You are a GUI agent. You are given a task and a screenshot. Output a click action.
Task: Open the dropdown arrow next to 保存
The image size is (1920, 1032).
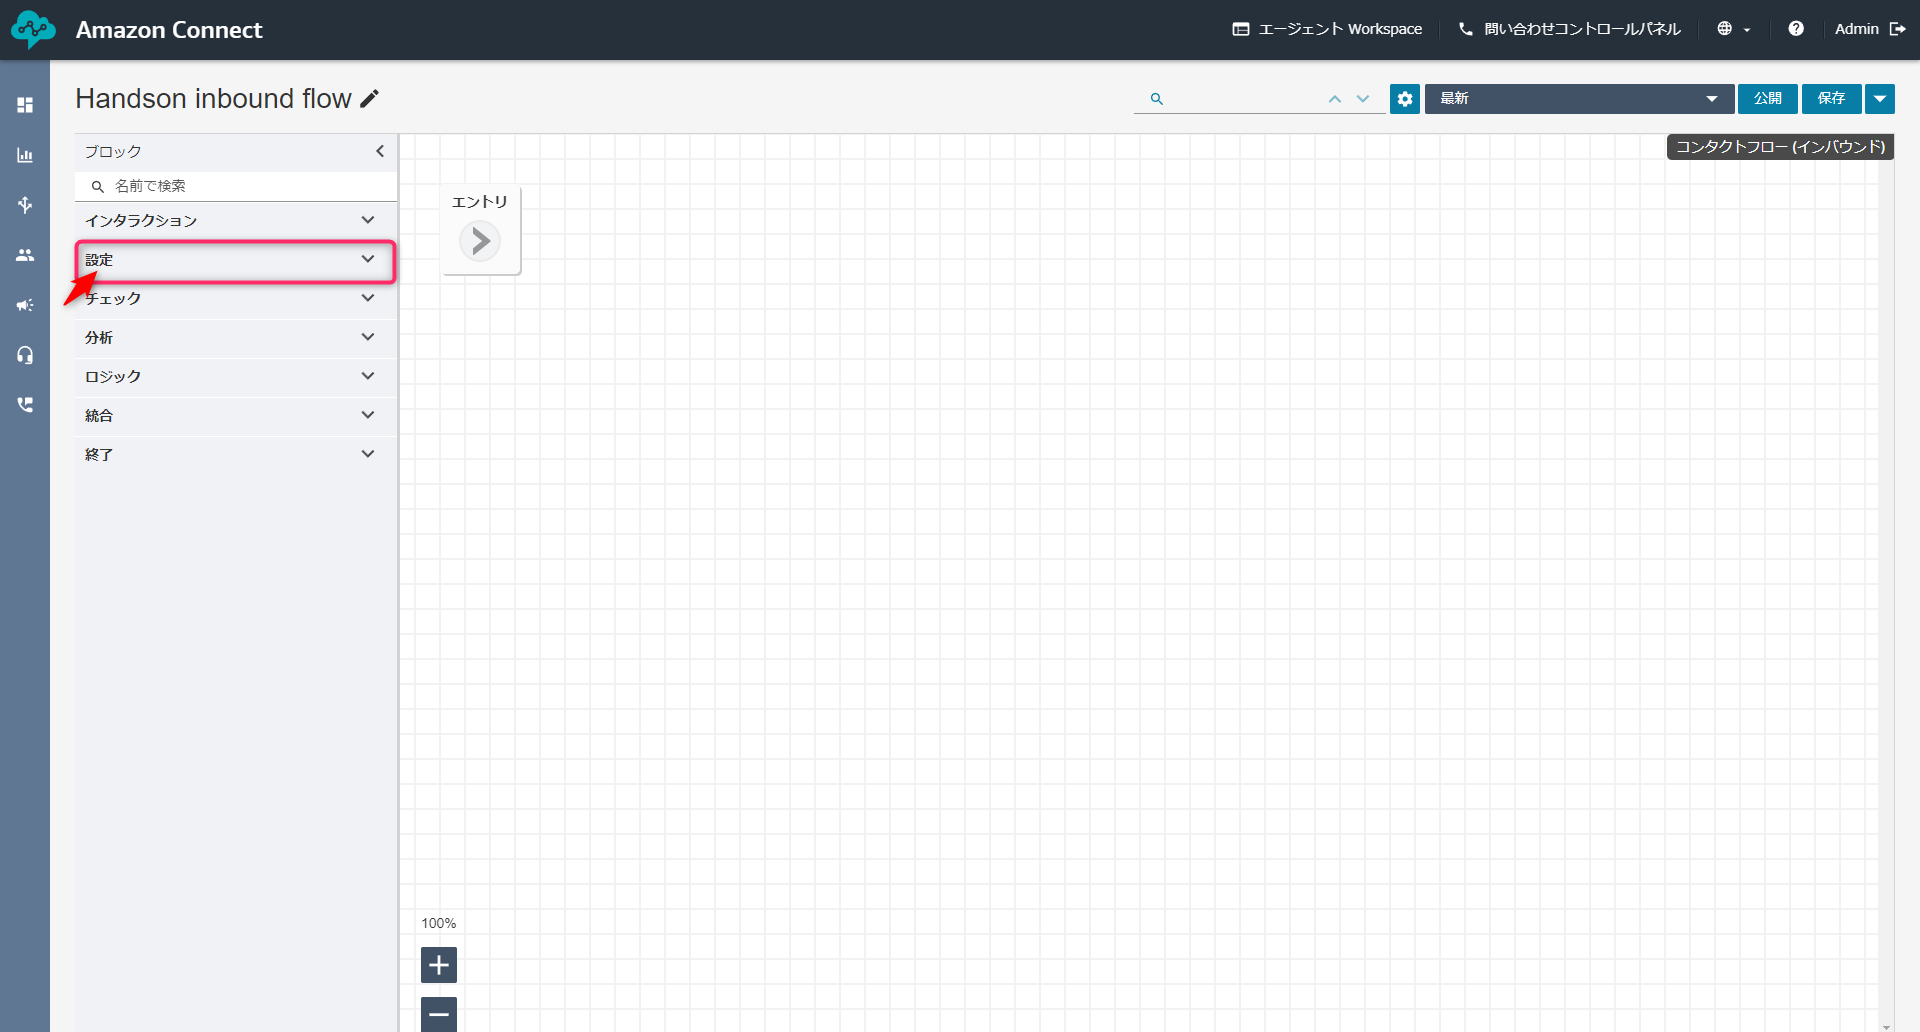1880,98
